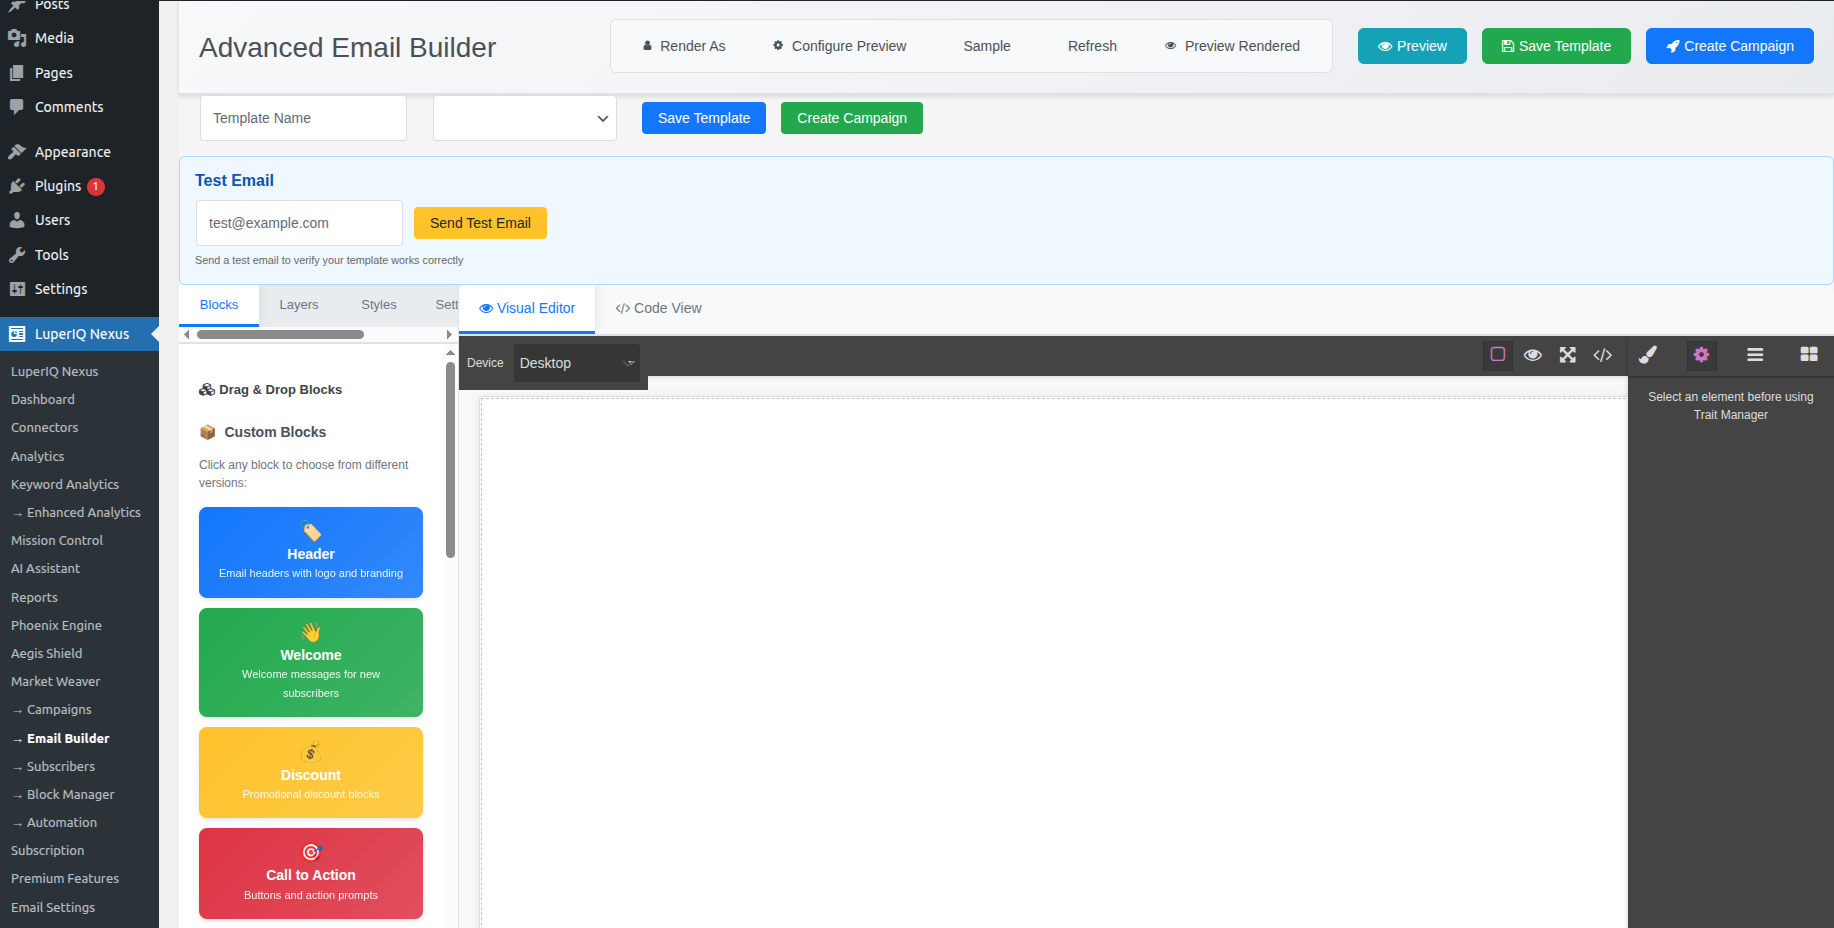
Task: Toggle the Preview Rendered option
Action: click(x=1232, y=46)
